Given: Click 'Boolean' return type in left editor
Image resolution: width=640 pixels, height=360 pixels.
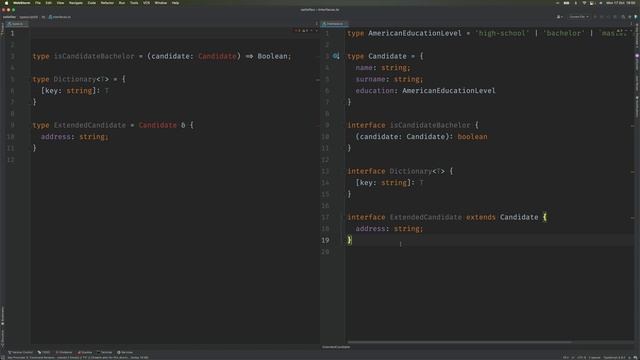Looking at the screenshot, I should (272, 56).
